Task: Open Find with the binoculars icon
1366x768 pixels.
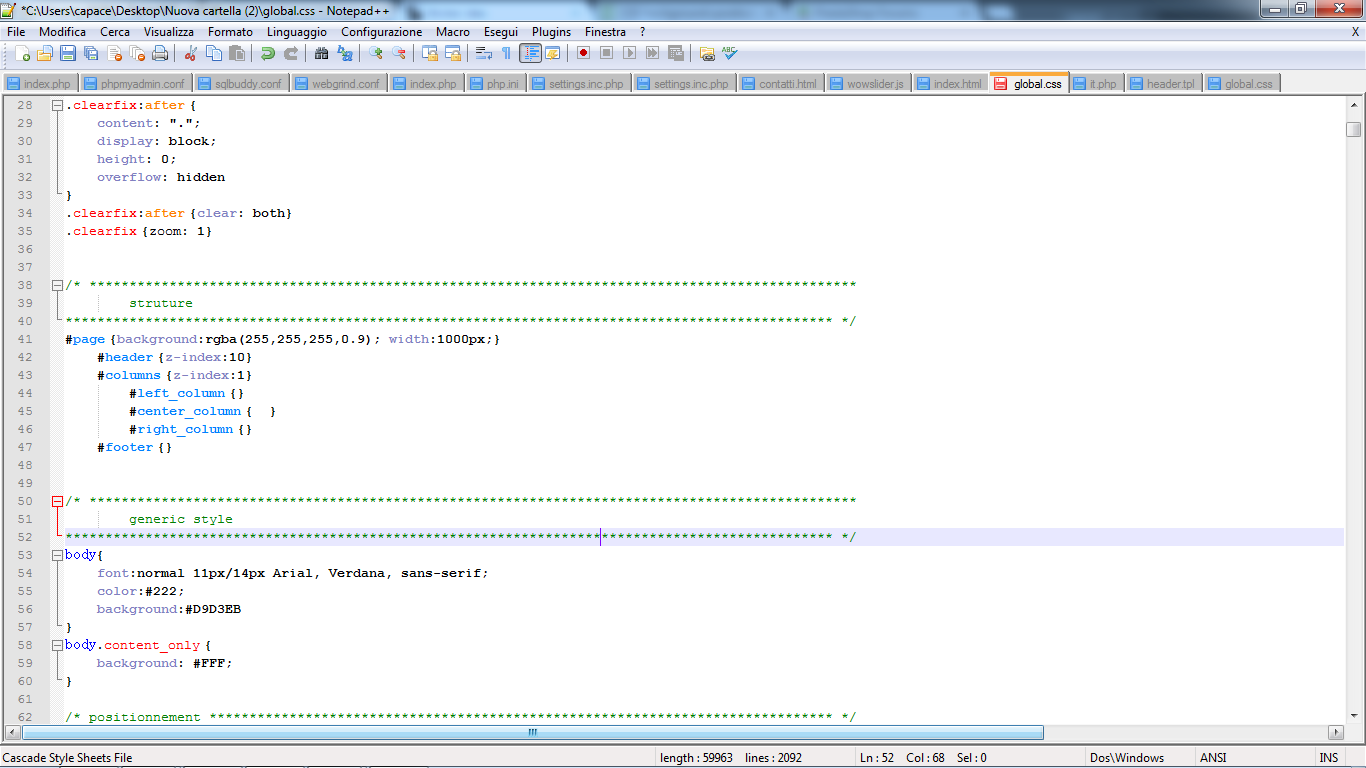Action: tap(322, 54)
